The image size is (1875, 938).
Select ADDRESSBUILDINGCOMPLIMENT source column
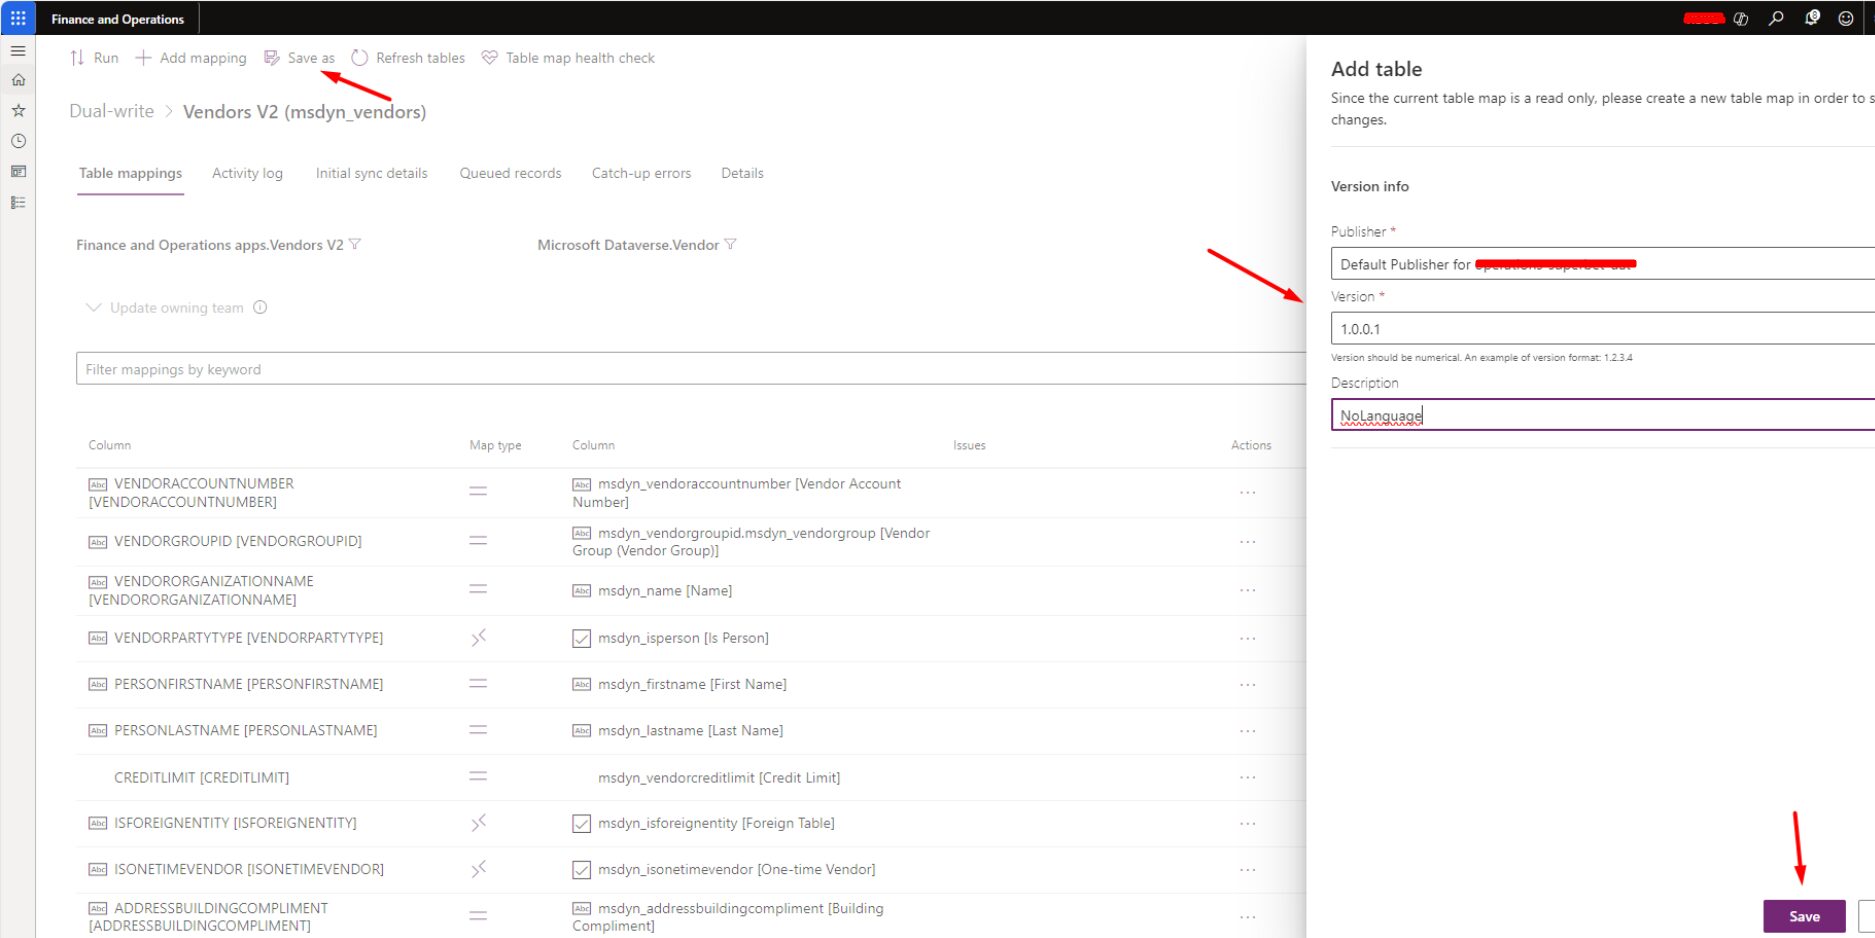click(208, 917)
